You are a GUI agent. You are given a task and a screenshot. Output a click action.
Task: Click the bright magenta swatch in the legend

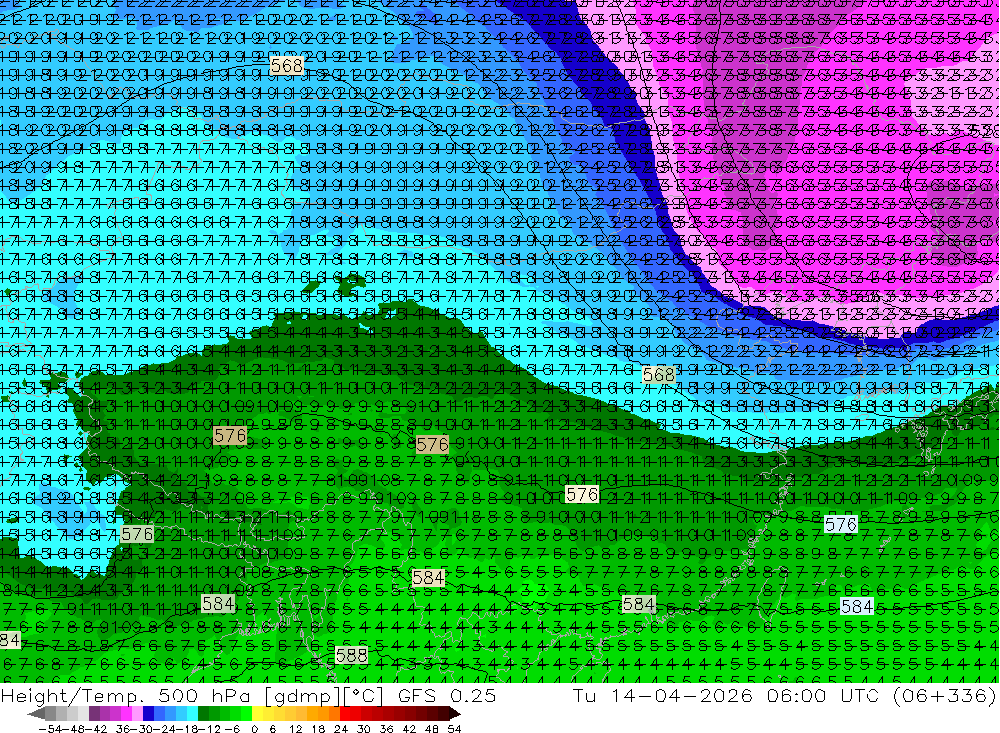point(126,714)
